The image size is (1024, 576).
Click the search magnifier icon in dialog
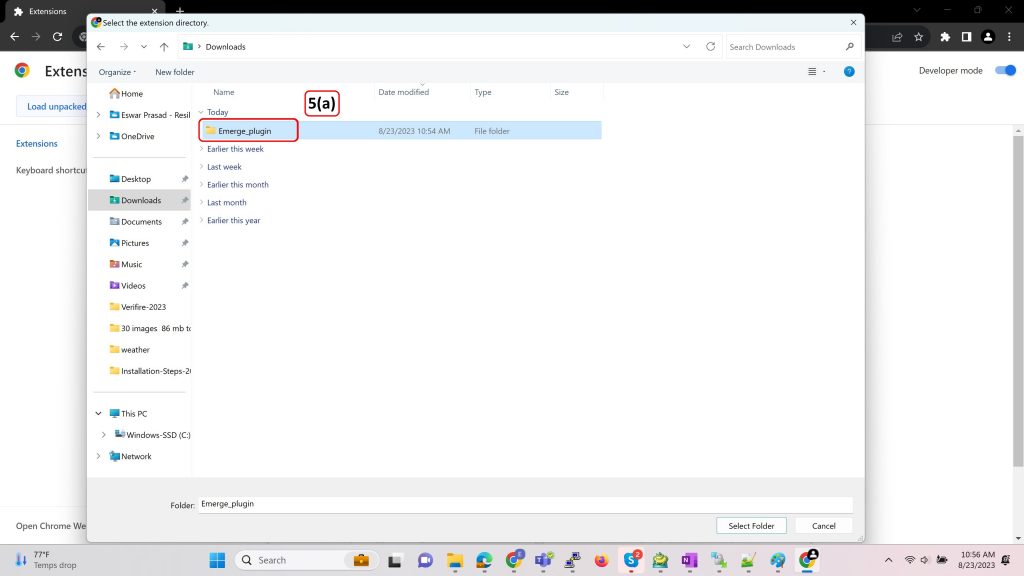[x=849, y=47]
